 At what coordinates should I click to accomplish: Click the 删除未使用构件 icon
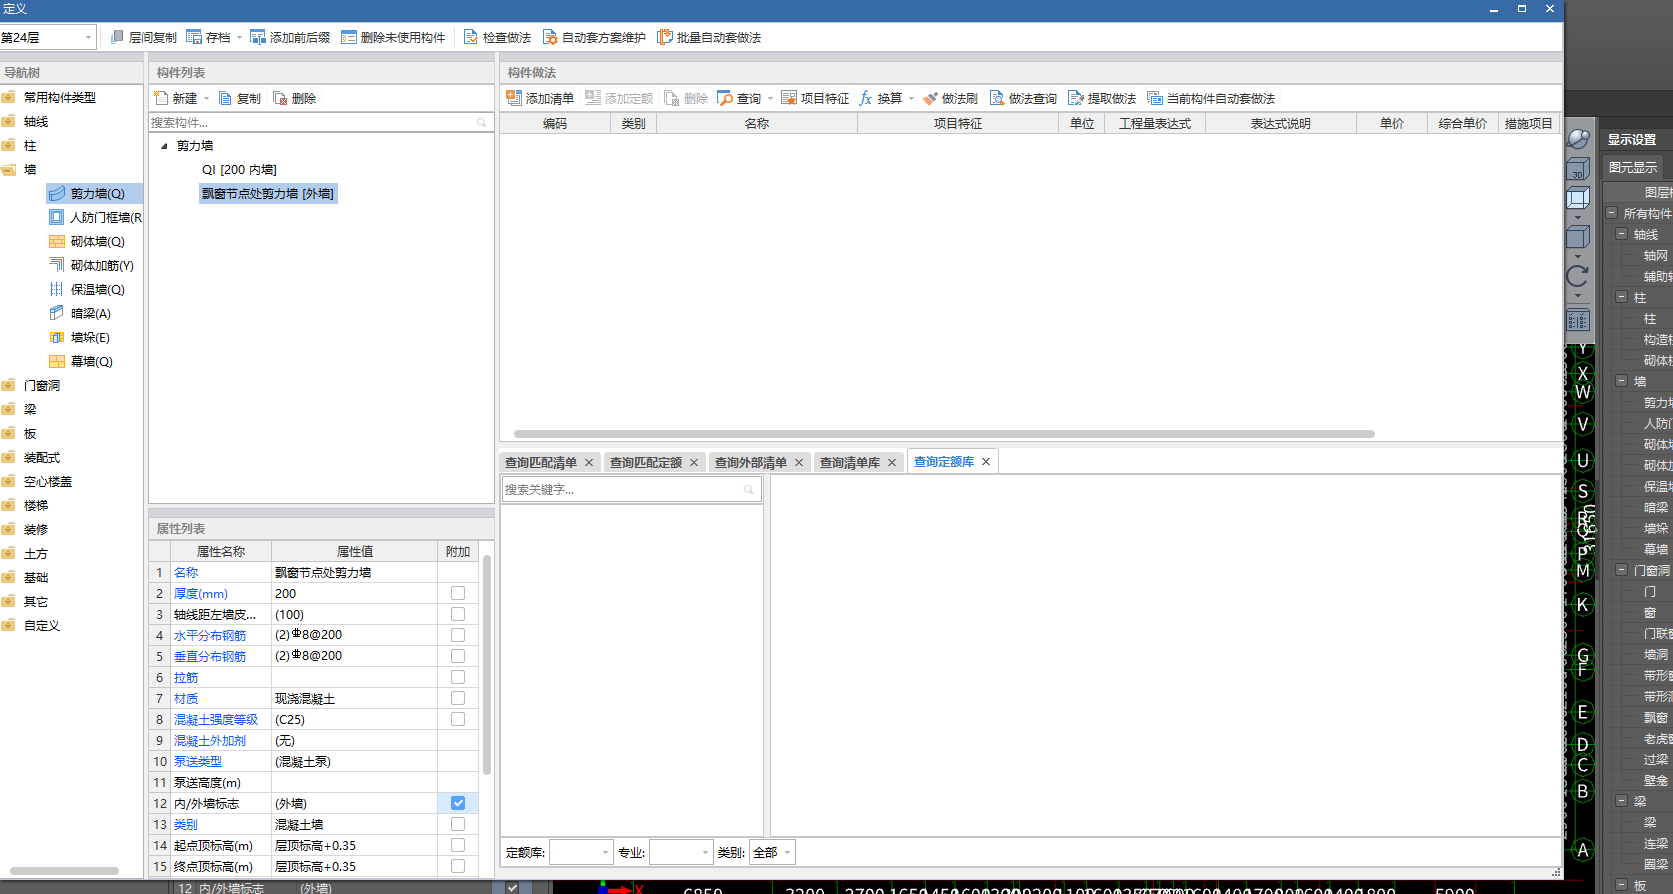pos(349,37)
